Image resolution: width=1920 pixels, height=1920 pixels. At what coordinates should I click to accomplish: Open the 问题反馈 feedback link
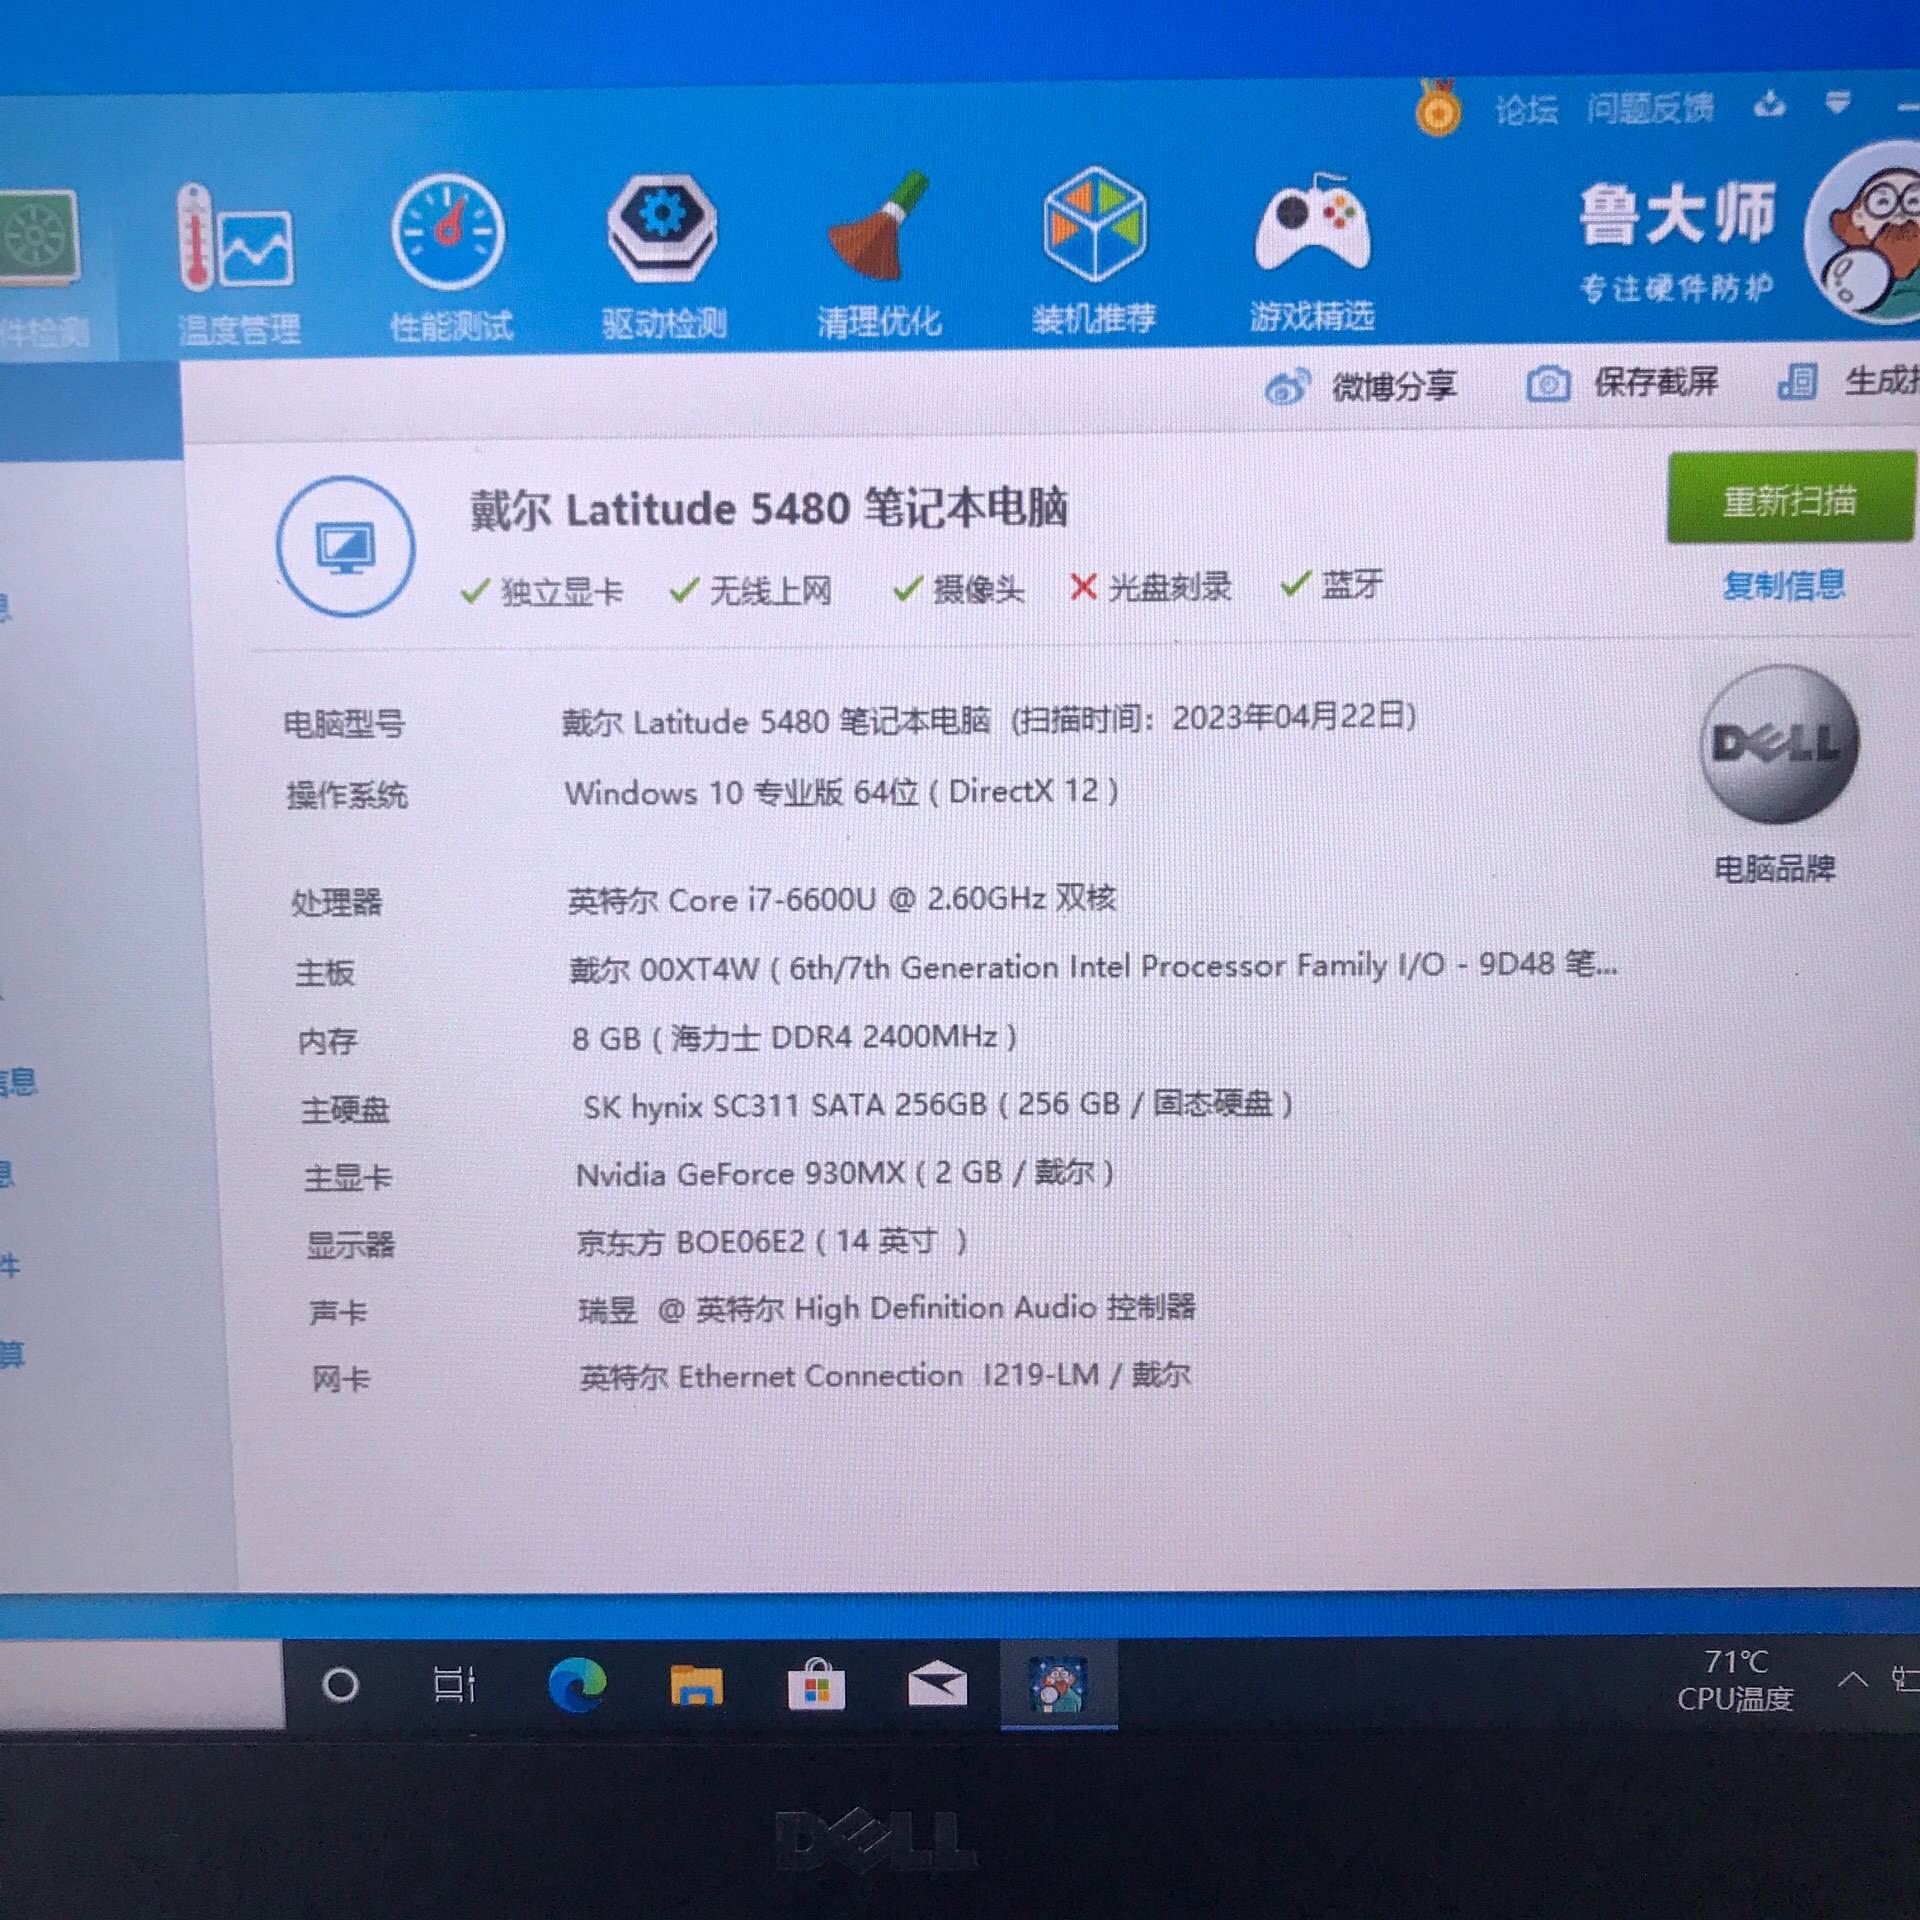[1650, 107]
